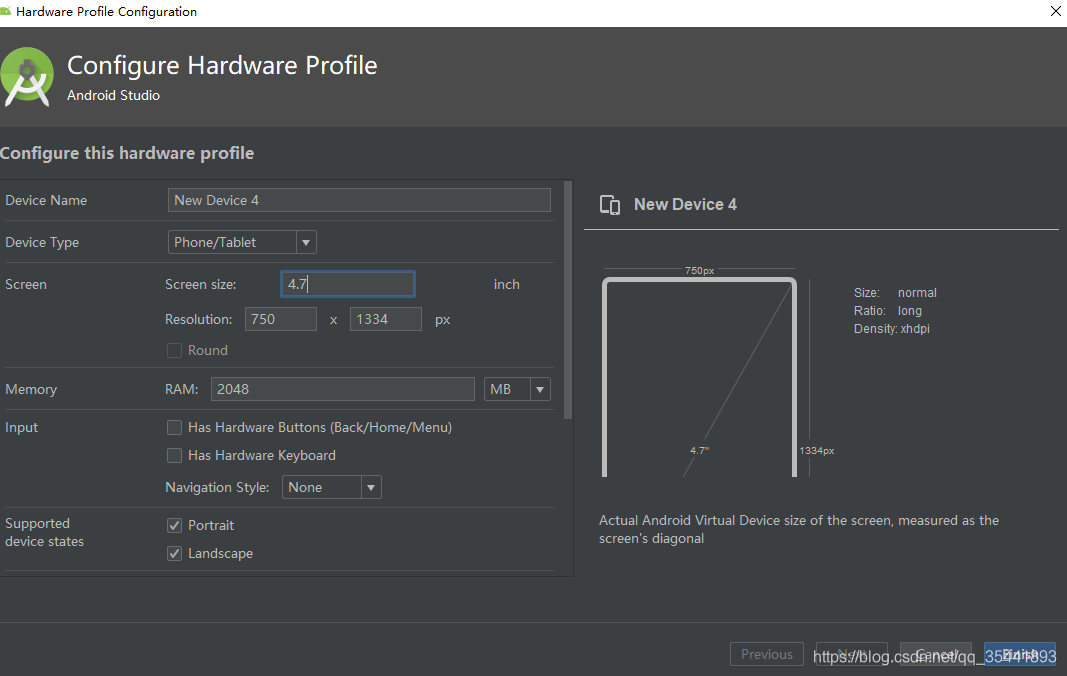The height and width of the screenshot is (676, 1067).
Task: Click the form's vertical scrollbar
Action: pyautogui.click(x=568, y=300)
